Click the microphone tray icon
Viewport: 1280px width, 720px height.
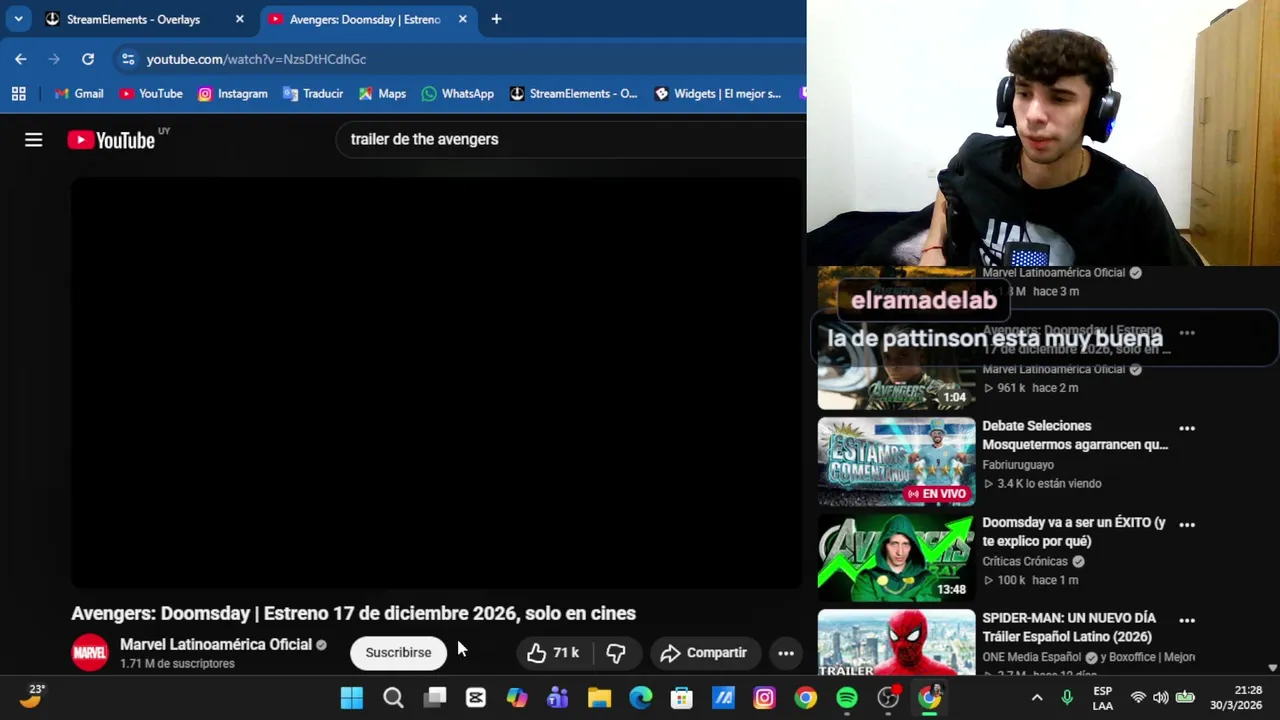(x=1067, y=698)
